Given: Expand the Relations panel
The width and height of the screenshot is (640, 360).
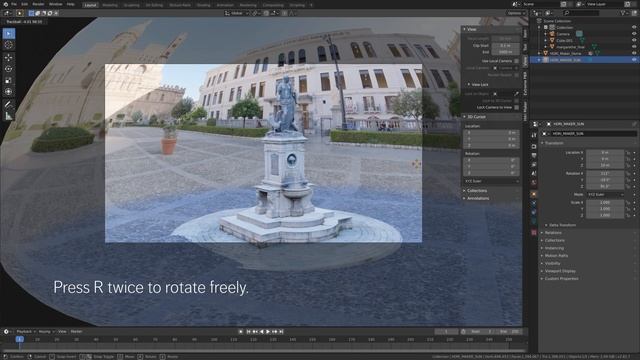Looking at the screenshot, I should [x=553, y=233].
